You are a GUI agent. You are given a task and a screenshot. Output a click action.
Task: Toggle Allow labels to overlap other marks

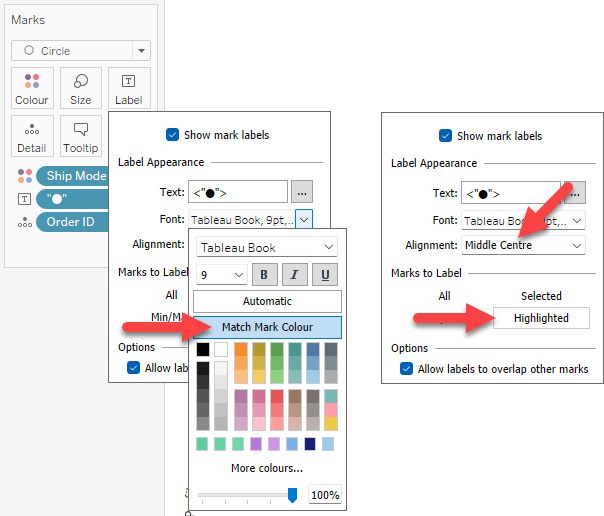click(x=407, y=369)
